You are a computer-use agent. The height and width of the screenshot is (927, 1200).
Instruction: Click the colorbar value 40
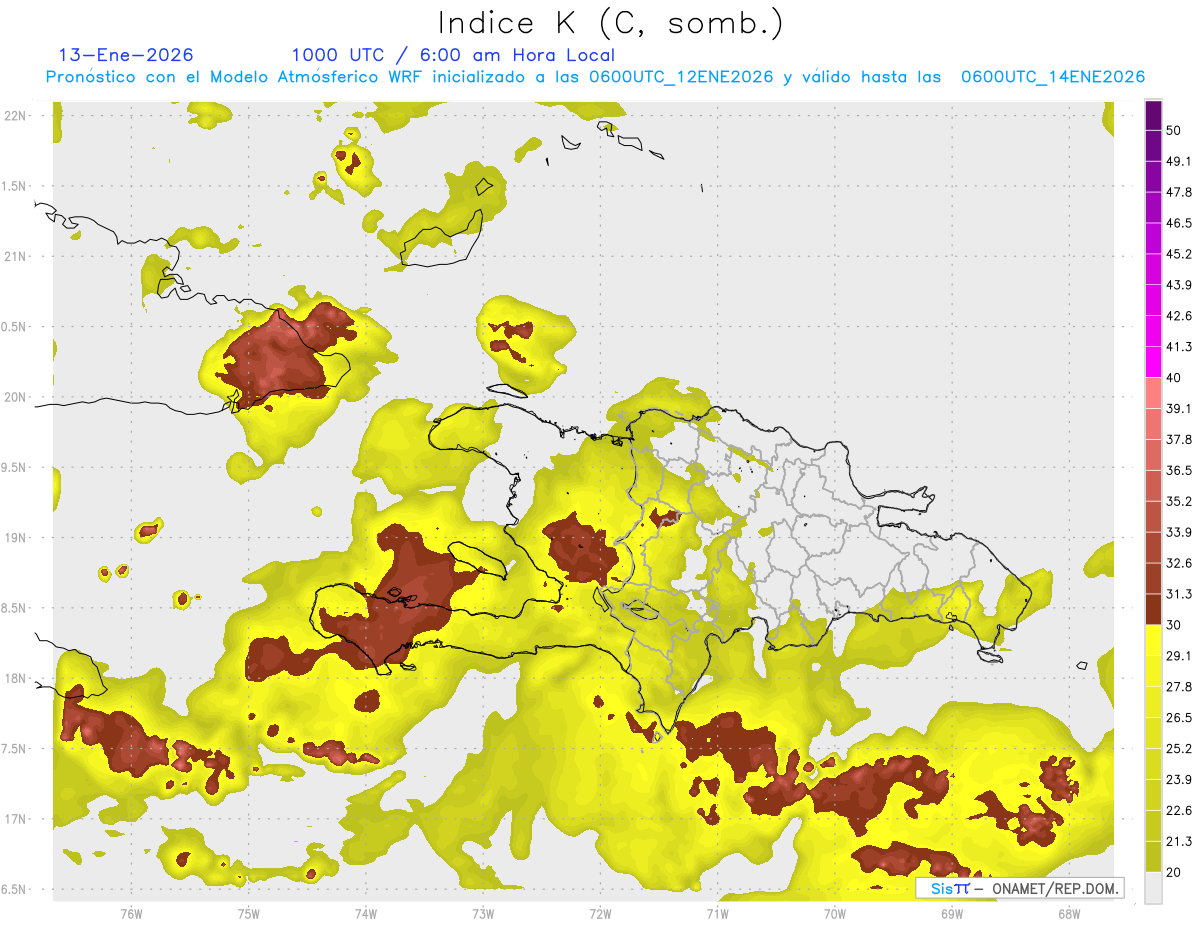pyautogui.click(x=1174, y=378)
